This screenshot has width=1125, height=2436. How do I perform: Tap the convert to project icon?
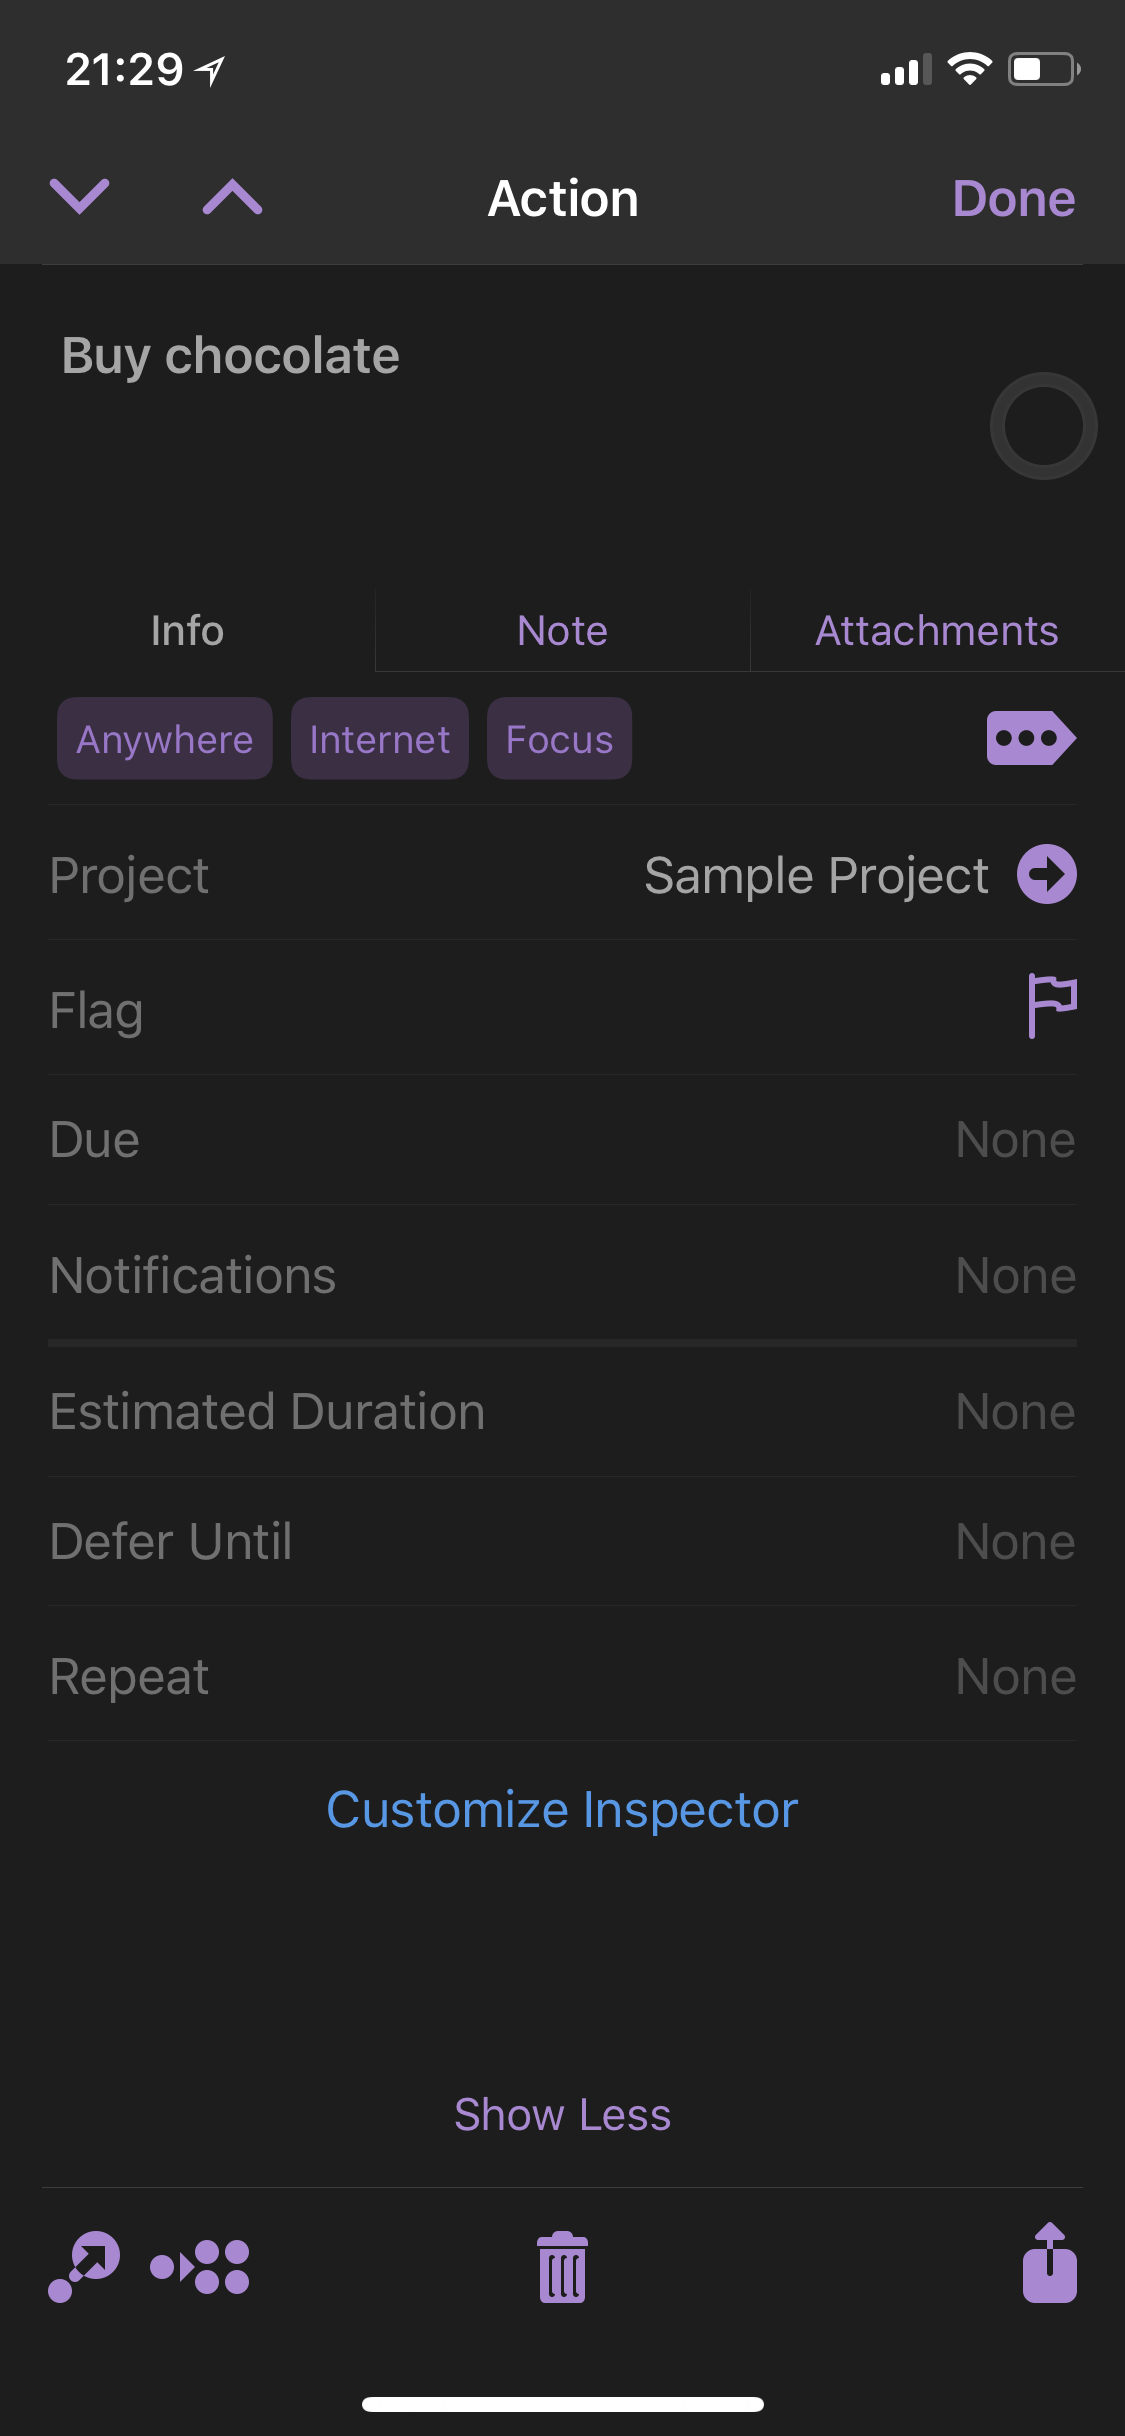point(200,2266)
